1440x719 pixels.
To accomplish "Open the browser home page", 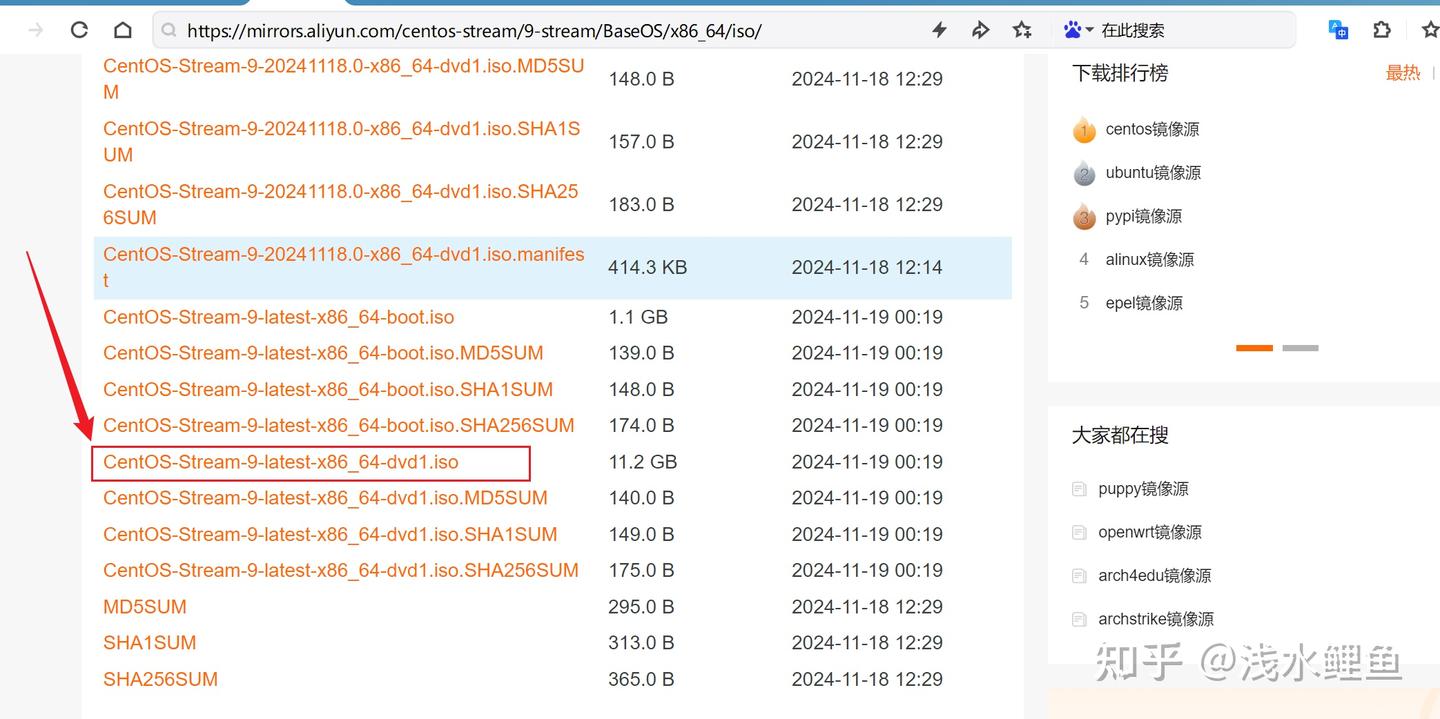I will [121, 29].
